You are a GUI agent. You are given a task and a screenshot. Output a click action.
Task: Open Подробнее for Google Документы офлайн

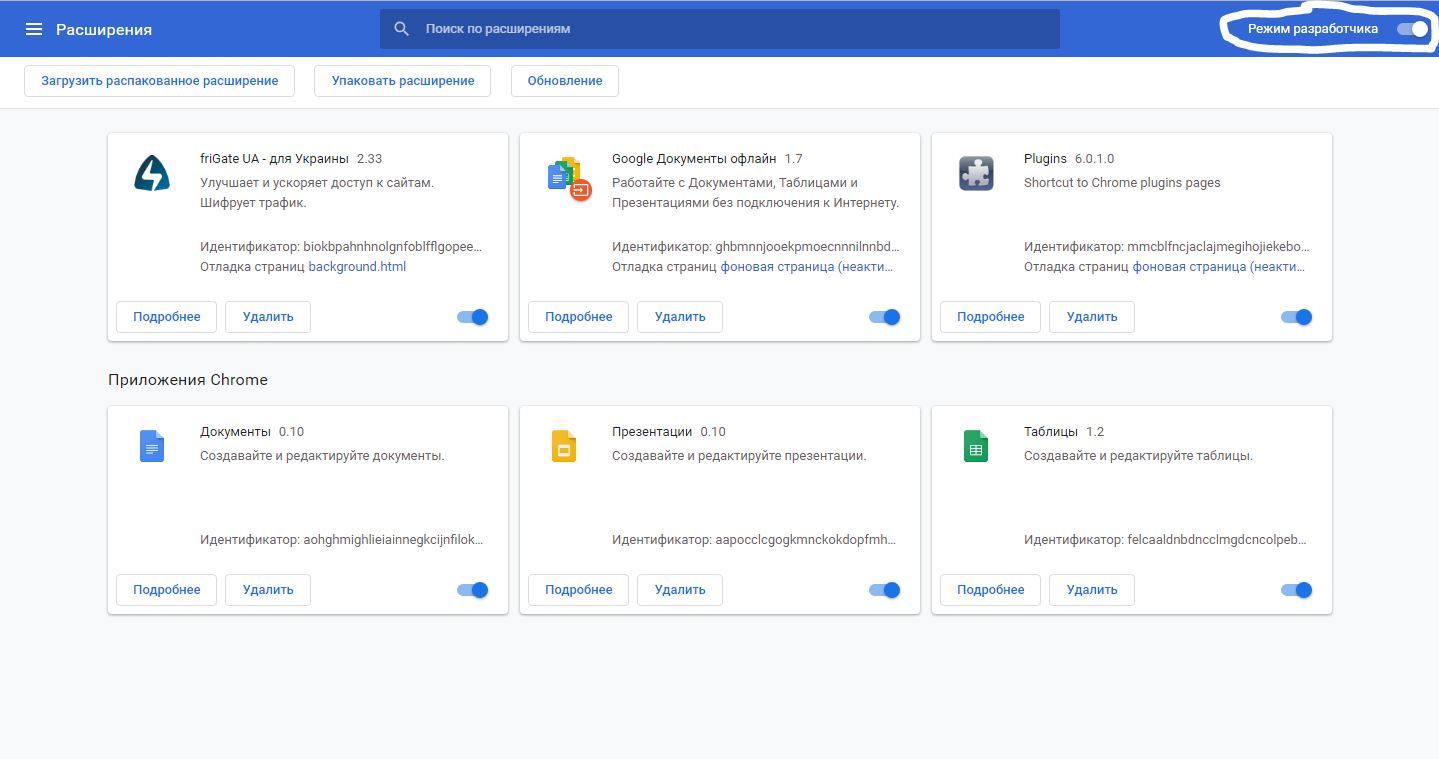(x=579, y=317)
